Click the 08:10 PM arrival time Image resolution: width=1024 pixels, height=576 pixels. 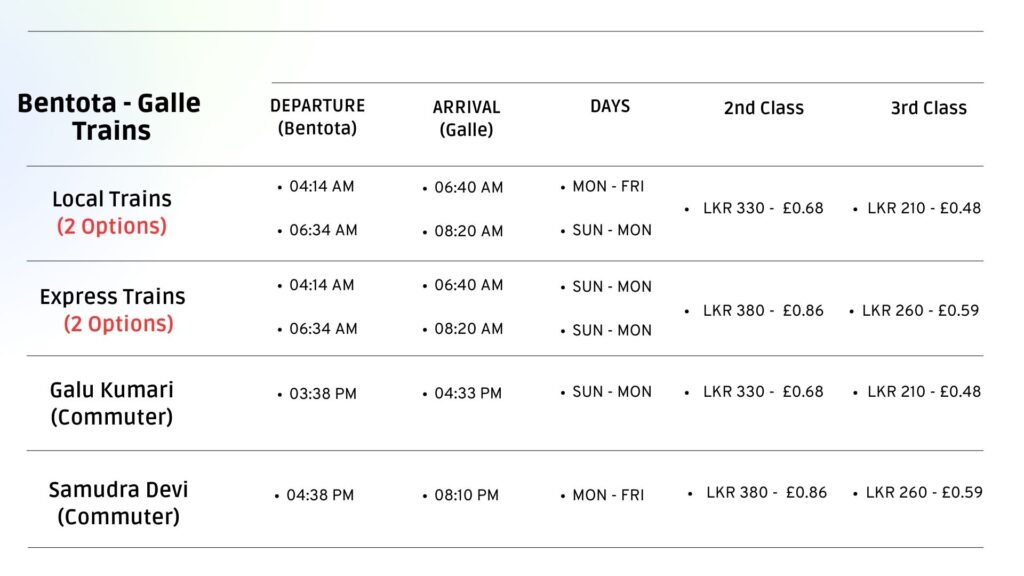[466, 495]
